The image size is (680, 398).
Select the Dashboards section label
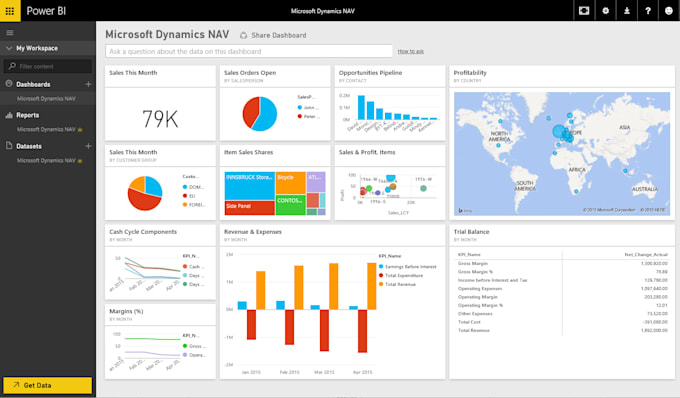pyautogui.click(x=33, y=84)
